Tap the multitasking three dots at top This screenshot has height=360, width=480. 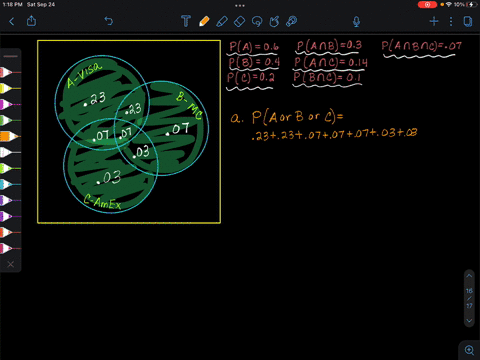click(240, 5)
